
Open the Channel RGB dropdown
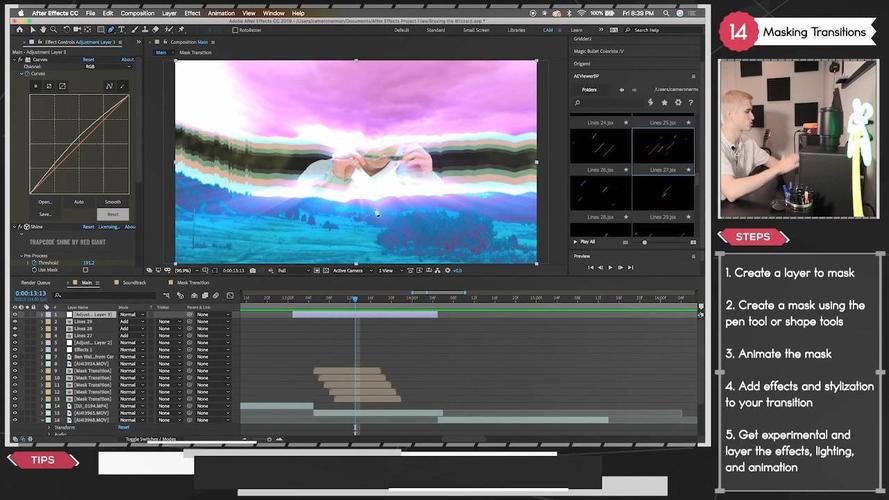tap(108, 66)
